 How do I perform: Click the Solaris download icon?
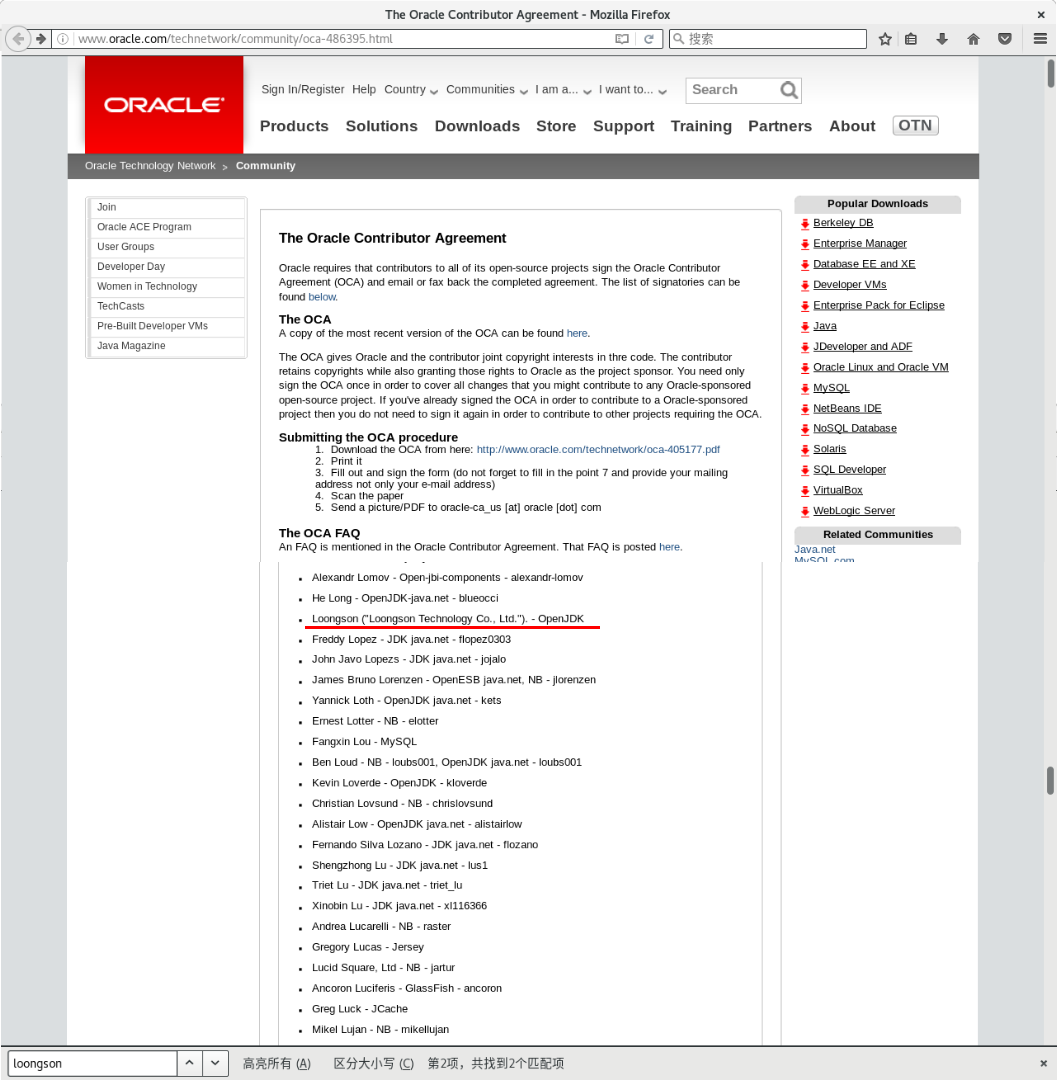click(805, 449)
